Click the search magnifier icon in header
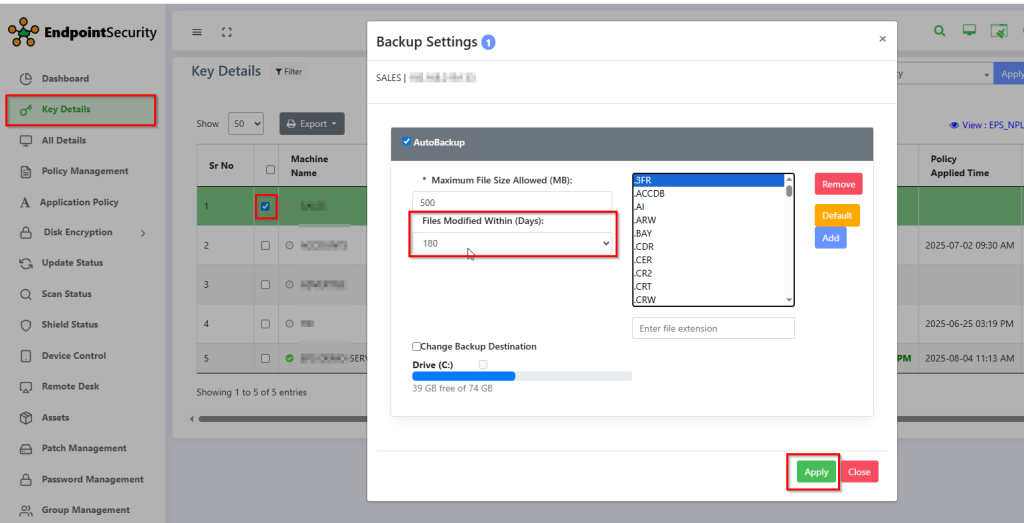 coord(939,31)
